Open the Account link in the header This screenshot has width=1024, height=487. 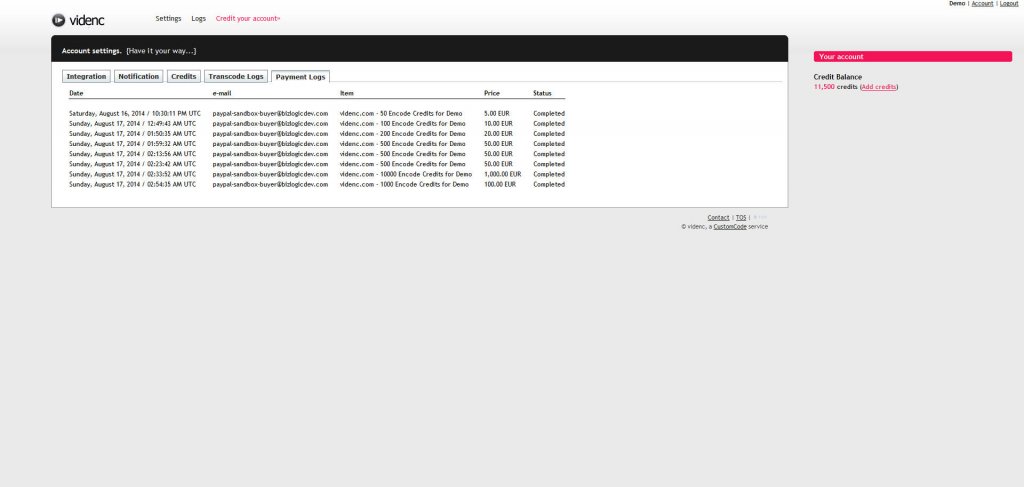coord(982,3)
